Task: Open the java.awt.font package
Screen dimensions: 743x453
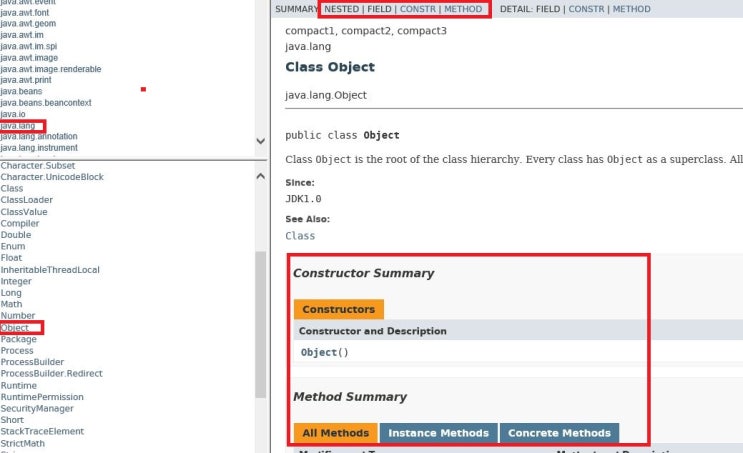Action: (25, 13)
